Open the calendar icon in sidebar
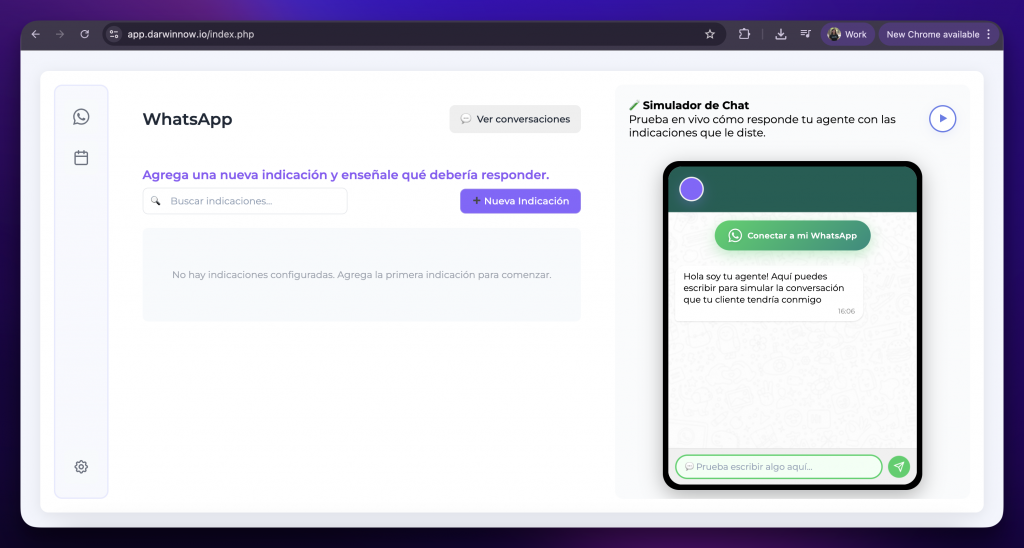1024x548 pixels. [x=81, y=158]
